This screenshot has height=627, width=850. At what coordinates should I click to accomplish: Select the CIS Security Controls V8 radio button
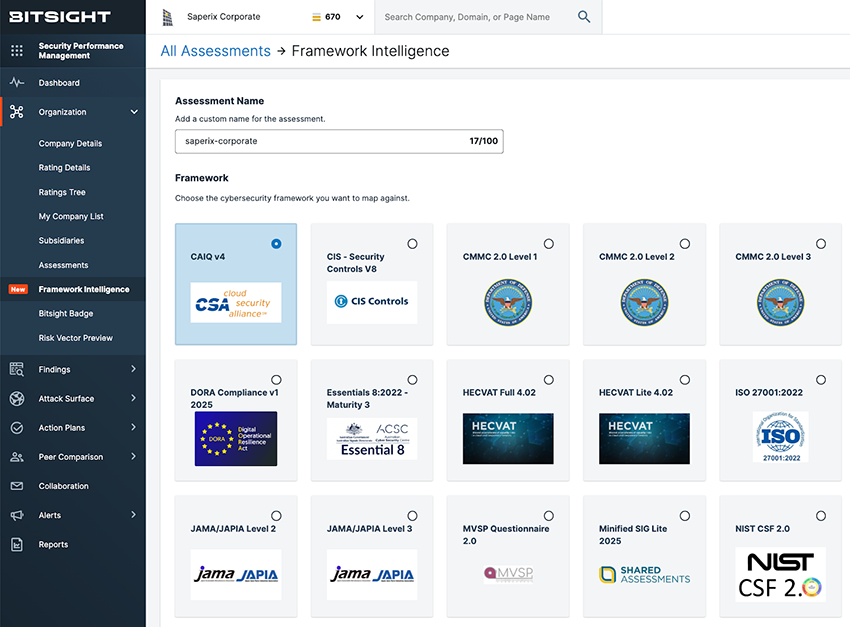click(x=412, y=243)
